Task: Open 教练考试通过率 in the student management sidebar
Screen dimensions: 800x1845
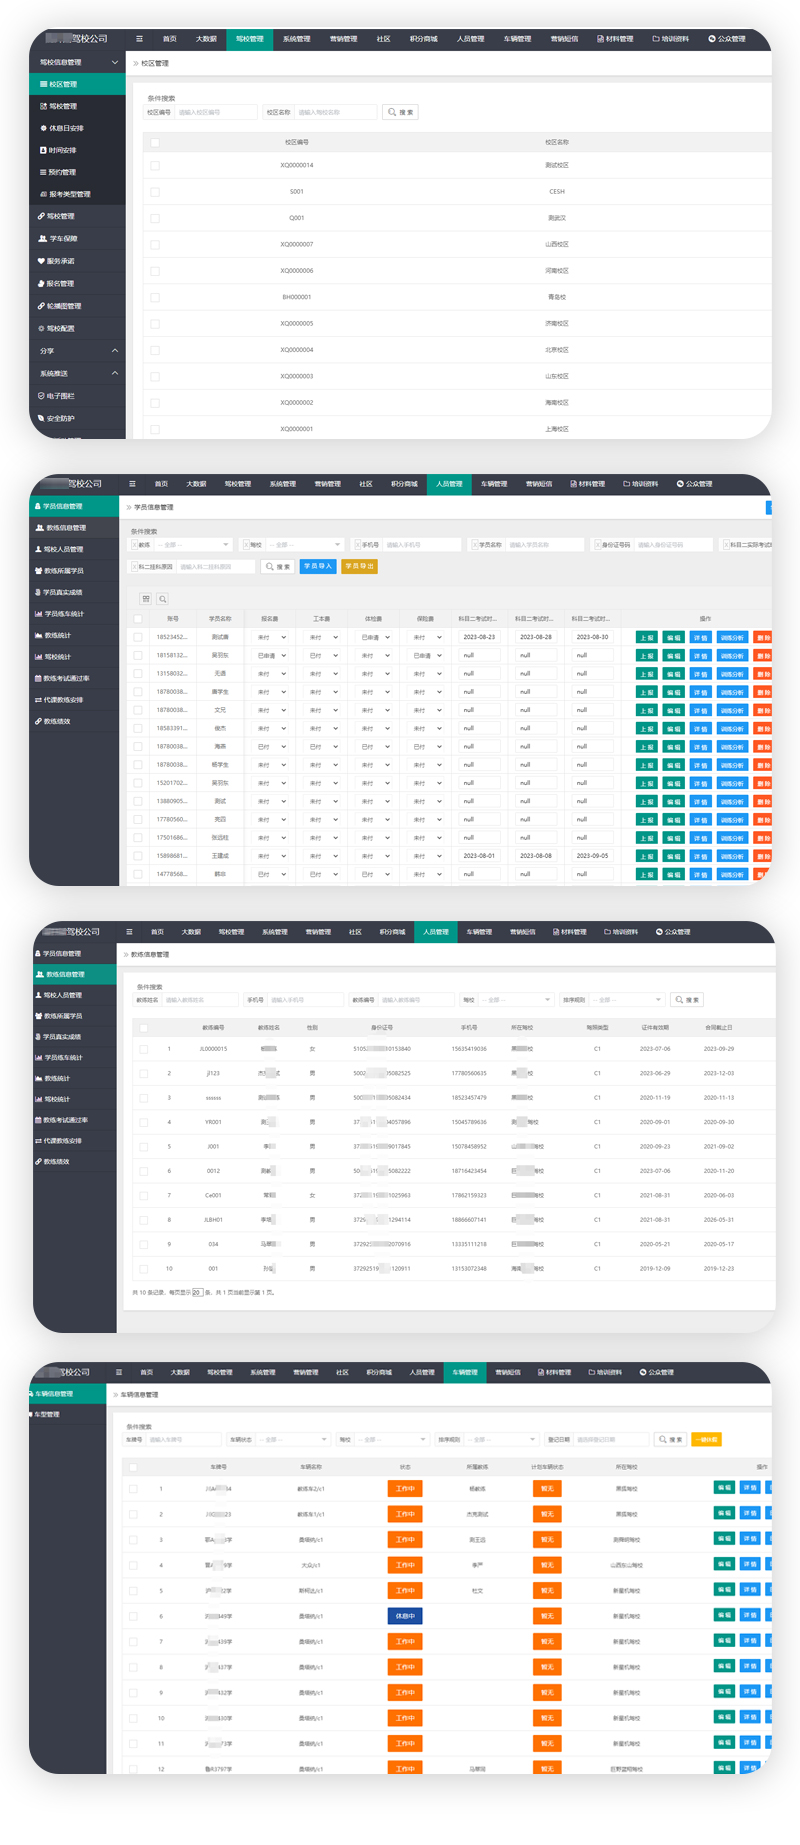Action: pos(66,678)
